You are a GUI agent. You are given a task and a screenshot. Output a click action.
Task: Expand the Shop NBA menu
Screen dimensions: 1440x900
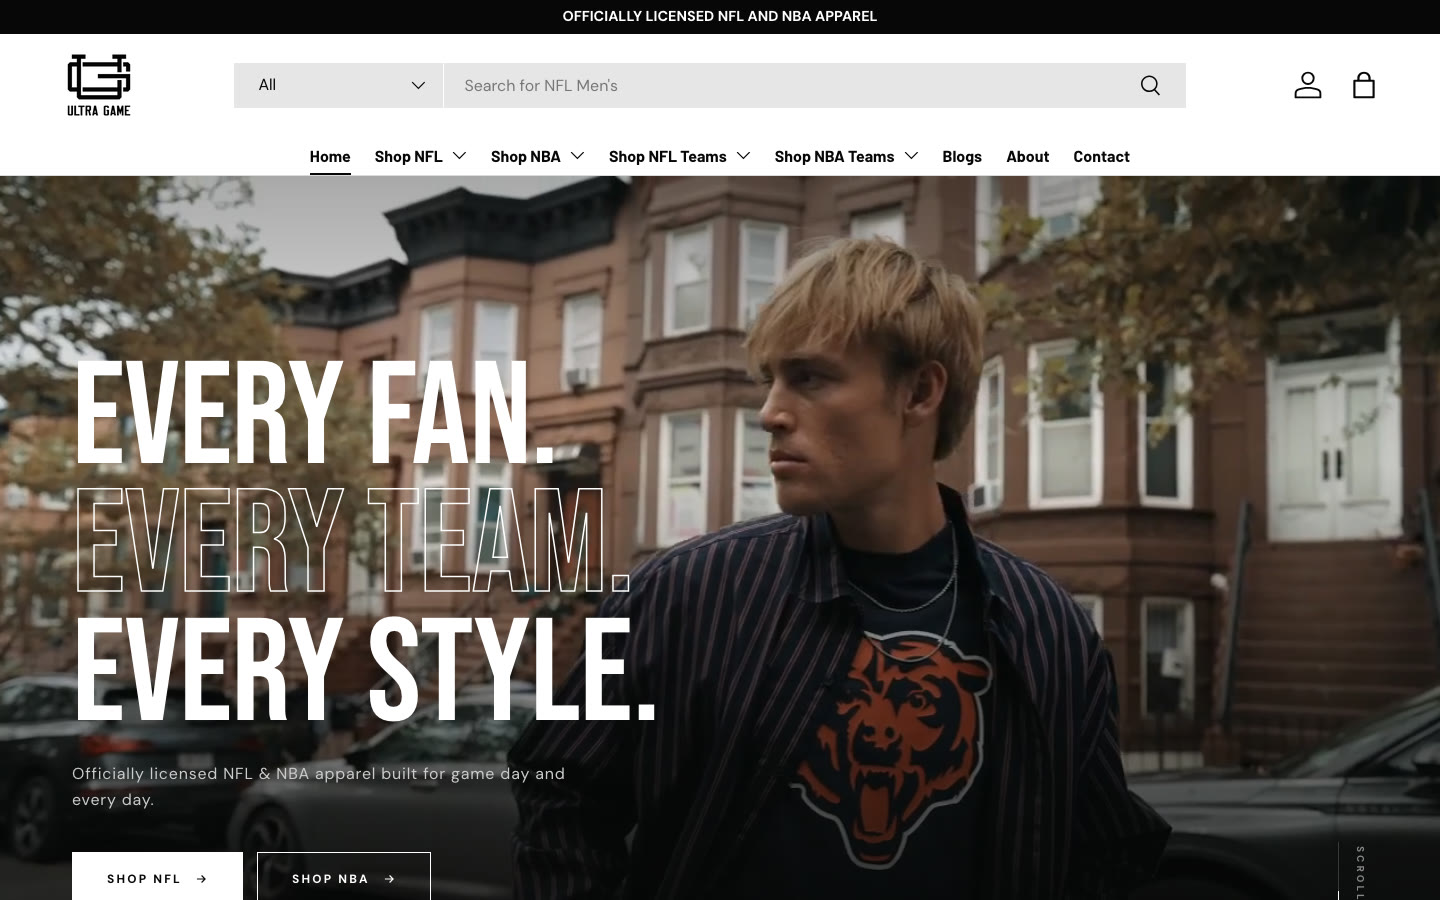[x=537, y=156]
